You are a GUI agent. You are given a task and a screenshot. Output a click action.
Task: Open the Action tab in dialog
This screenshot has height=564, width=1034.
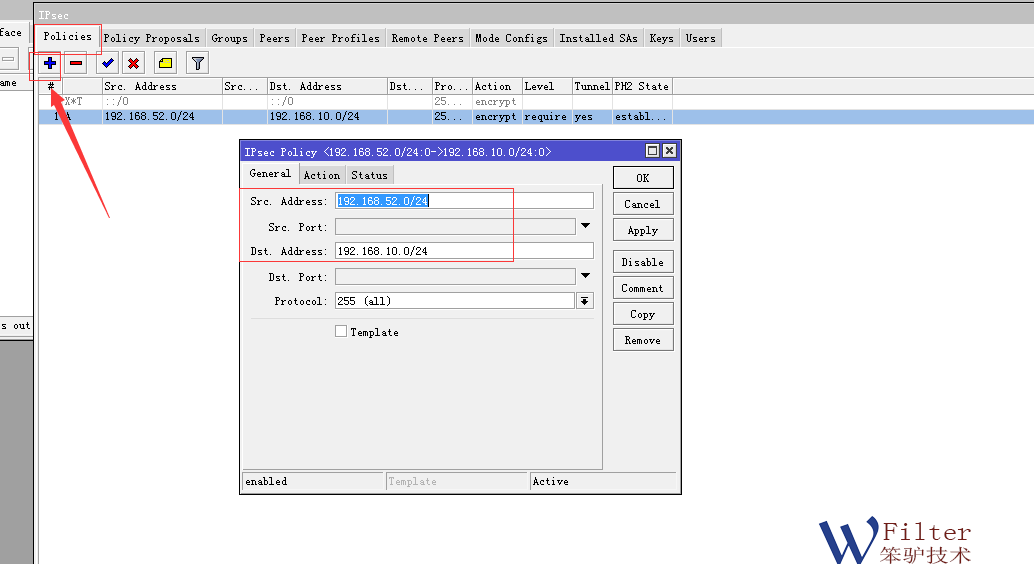click(321, 175)
